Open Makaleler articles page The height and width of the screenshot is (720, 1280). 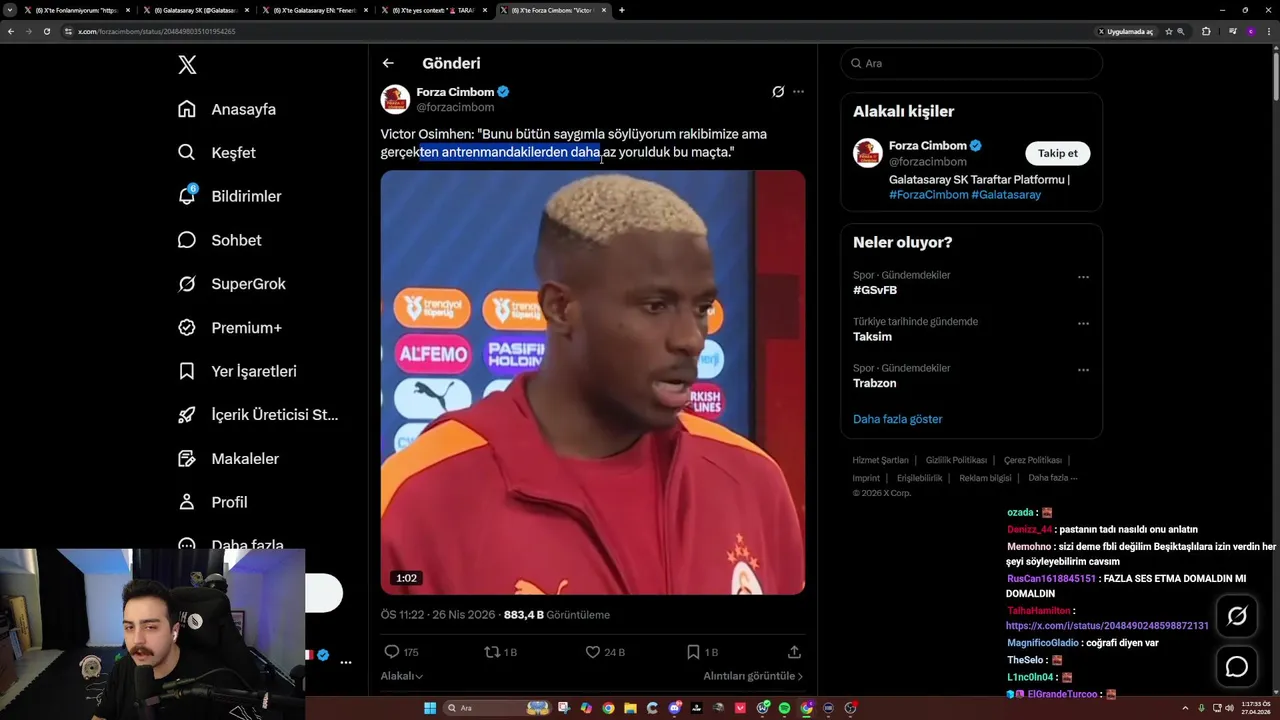click(x=228, y=458)
